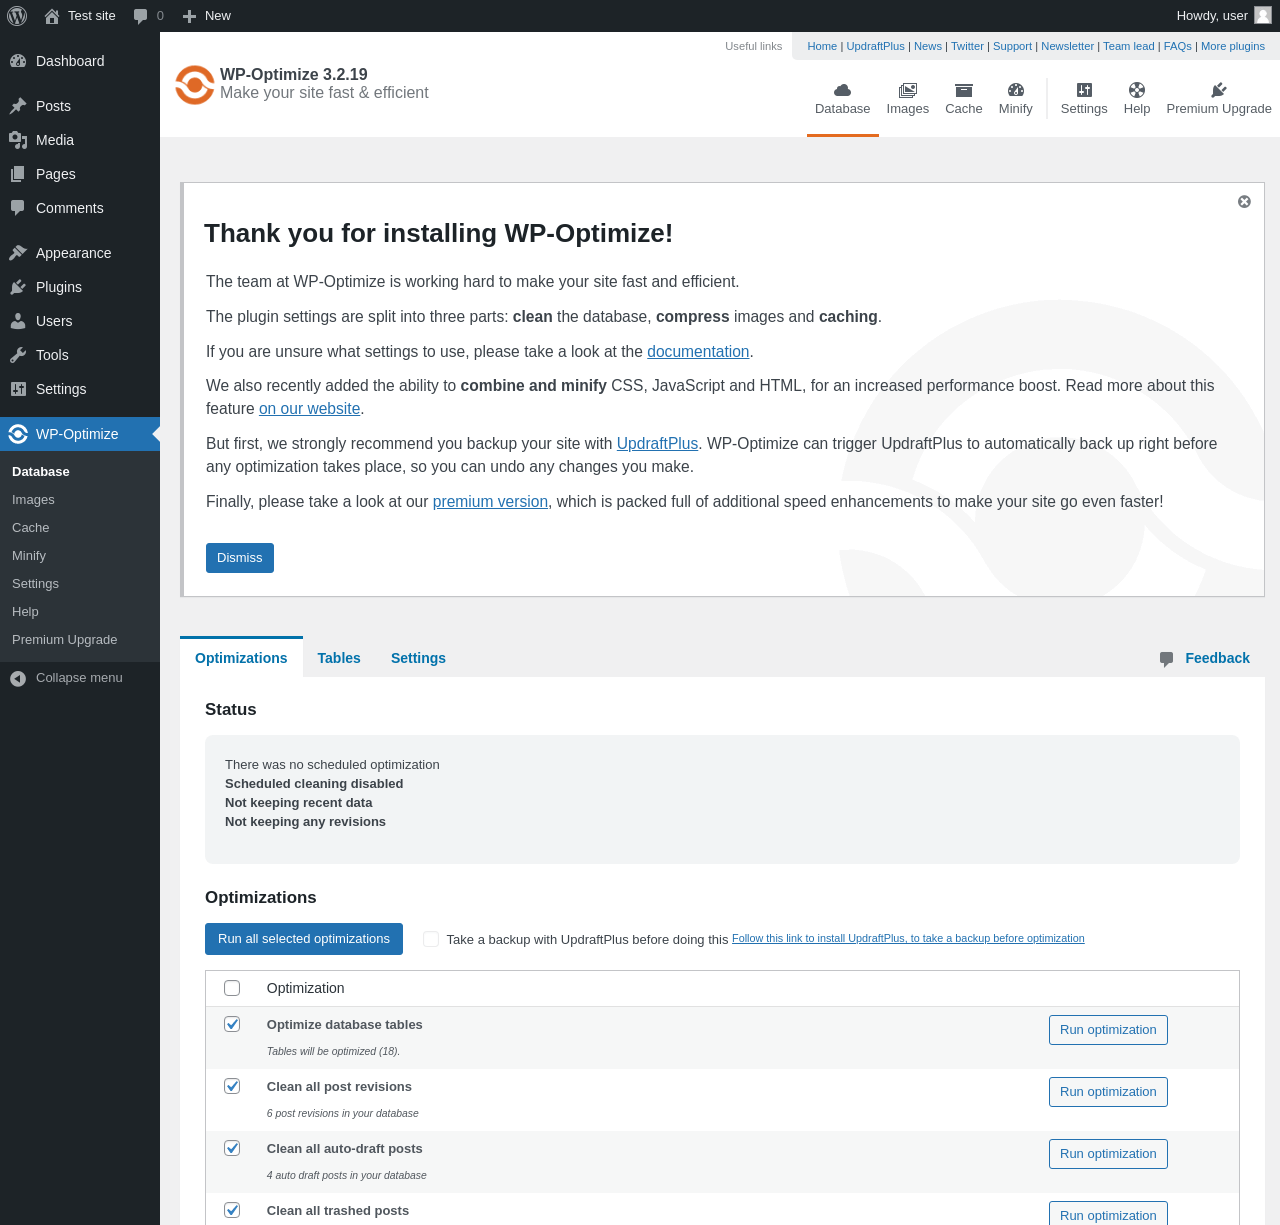Image resolution: width=1280 pixels, height=1225 pixels.
Task: Run optimization for Optimize database tables
Action: point(1108,1030)
